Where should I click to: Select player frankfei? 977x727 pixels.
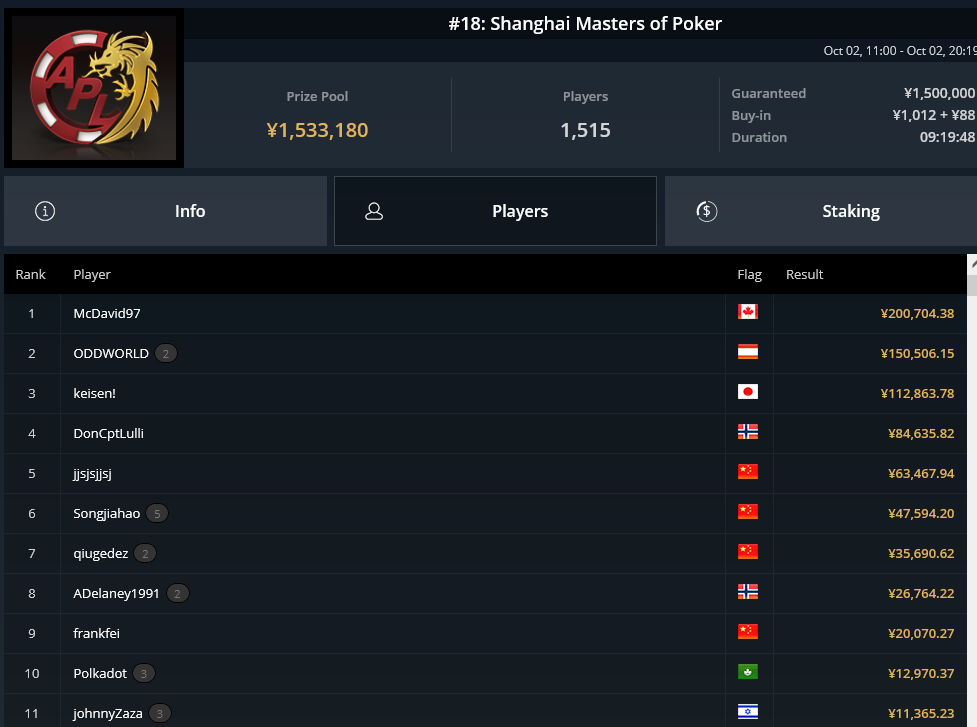96,633
